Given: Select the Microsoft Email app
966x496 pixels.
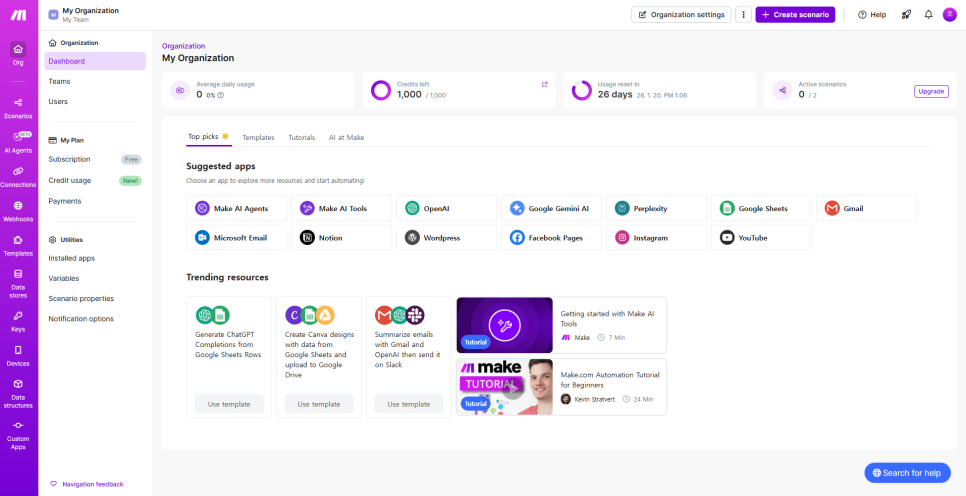Looking at the screenshot, I should pos(237,237).
